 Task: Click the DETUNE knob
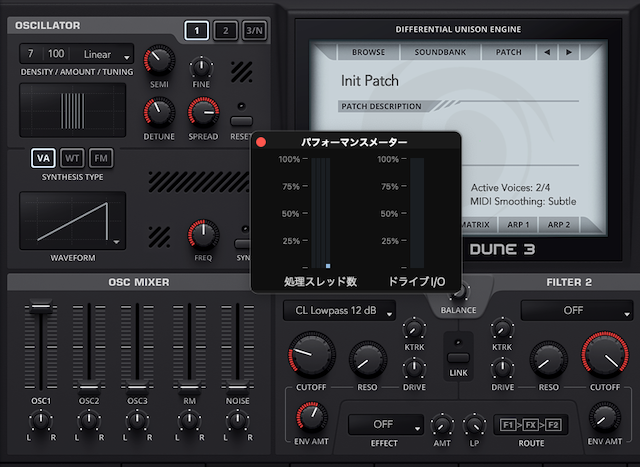[x=159, y=112]
